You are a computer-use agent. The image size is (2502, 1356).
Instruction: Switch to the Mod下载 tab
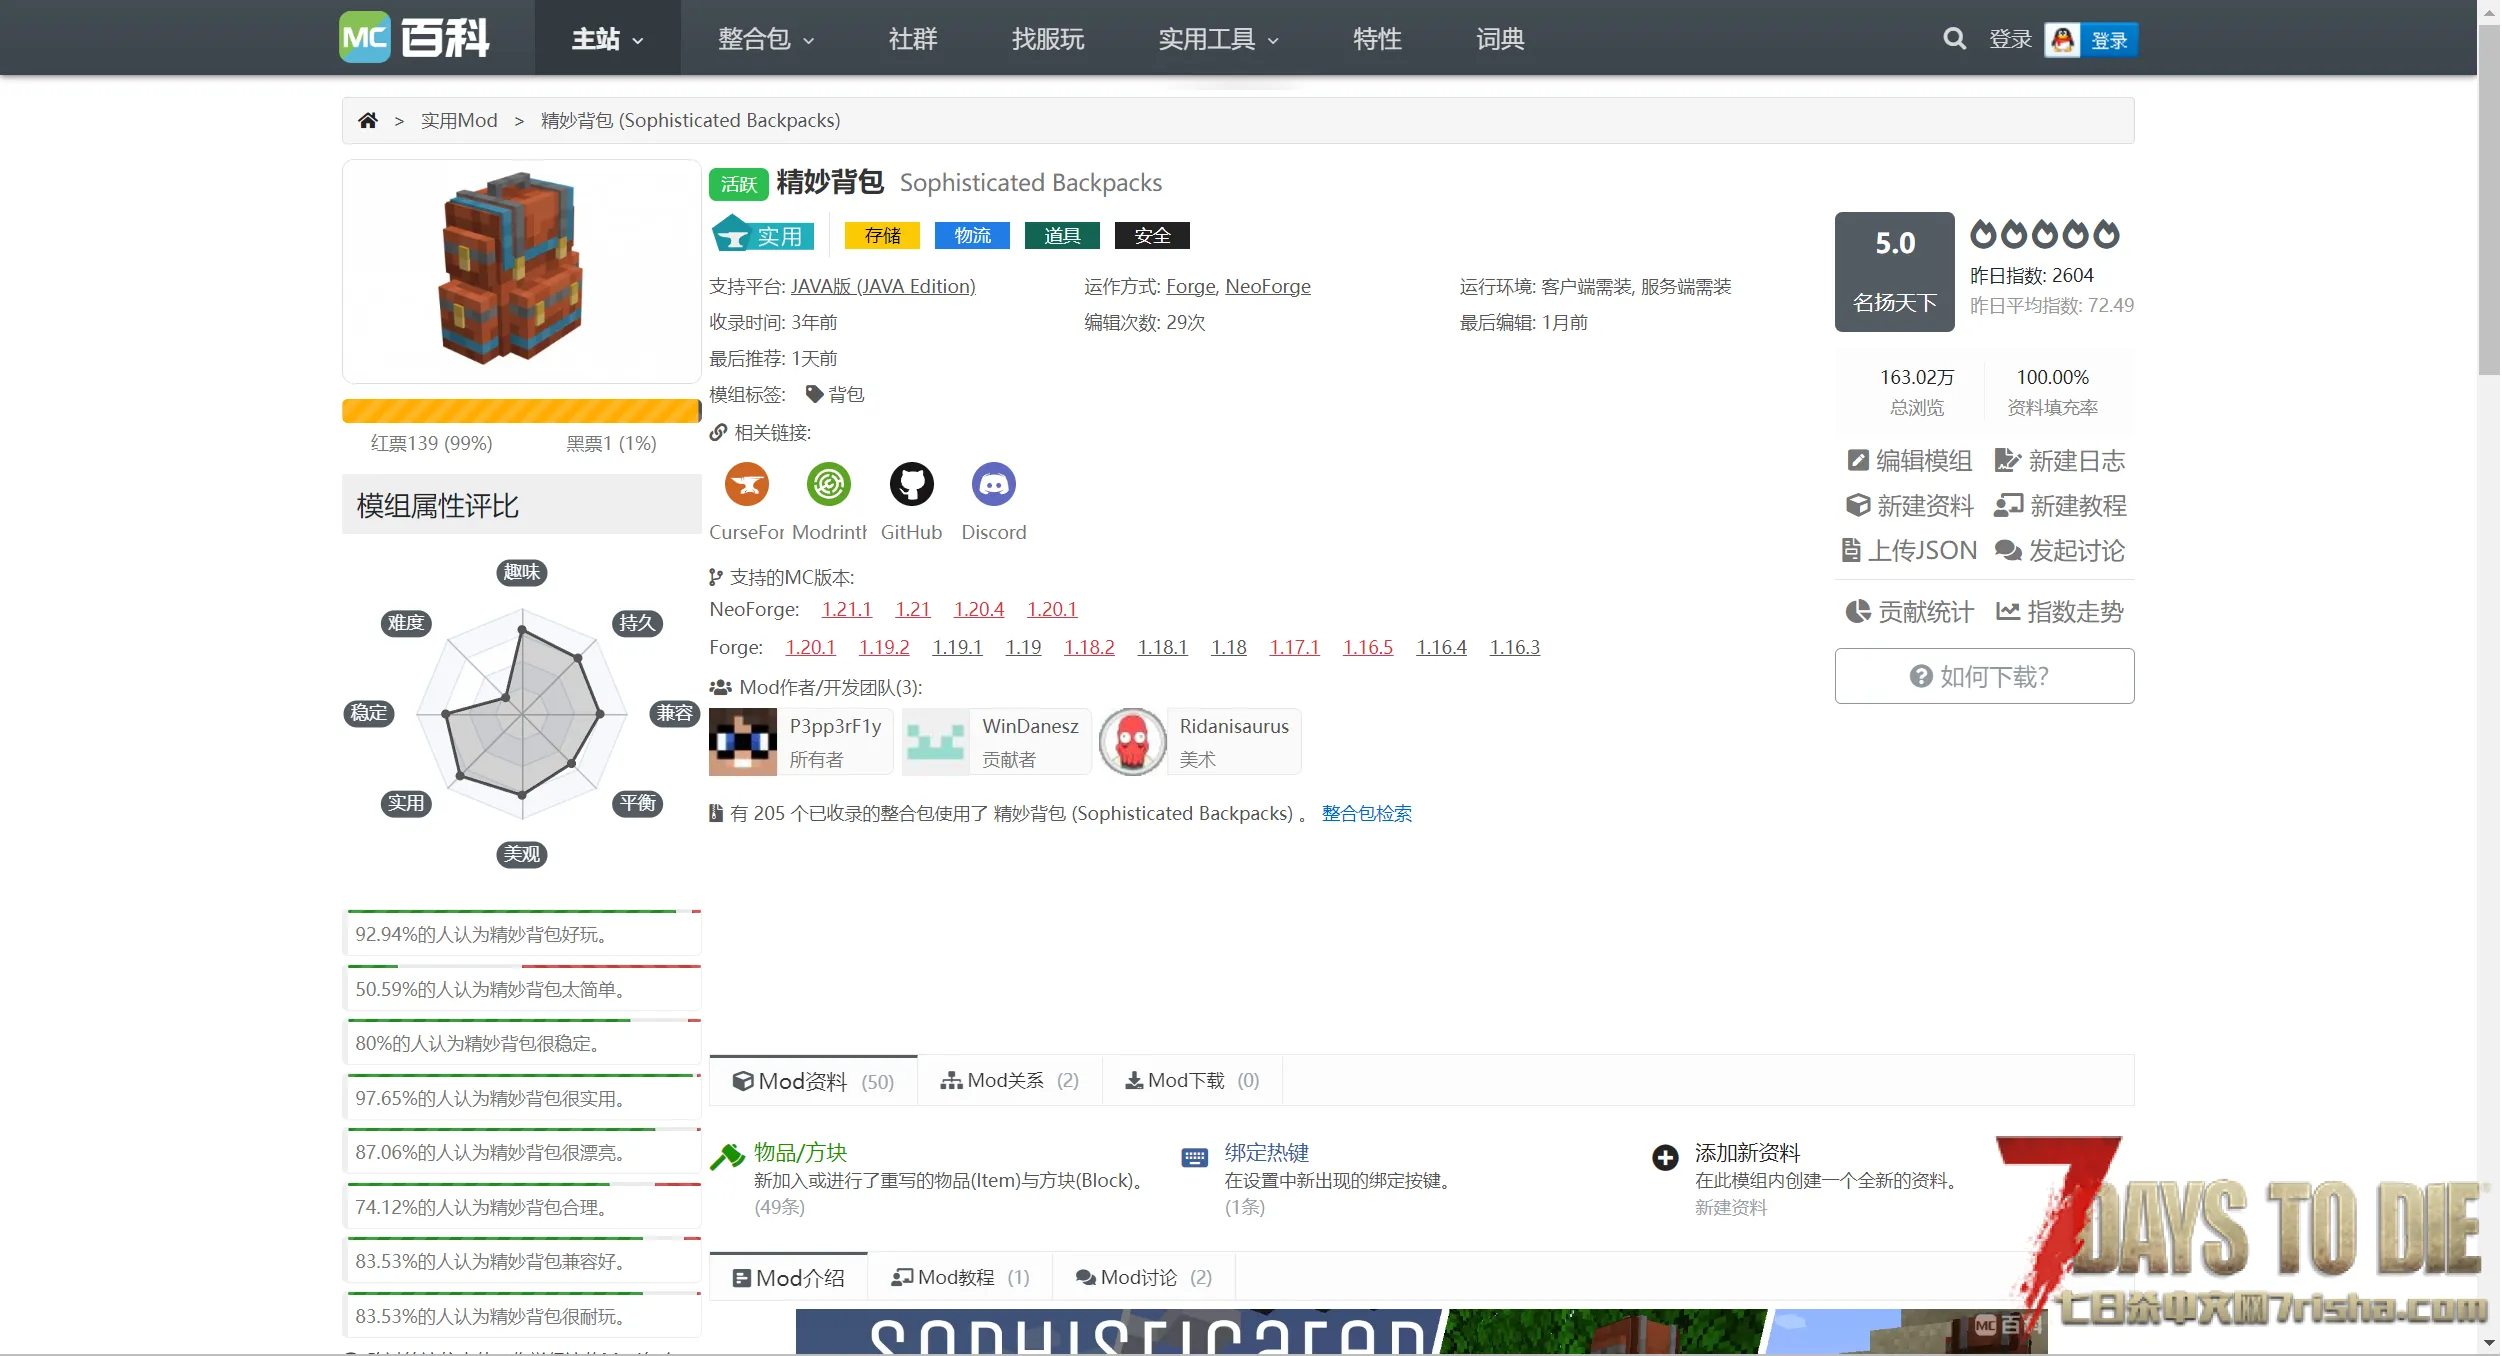pyautogui.click(x=1192, y=1081)
